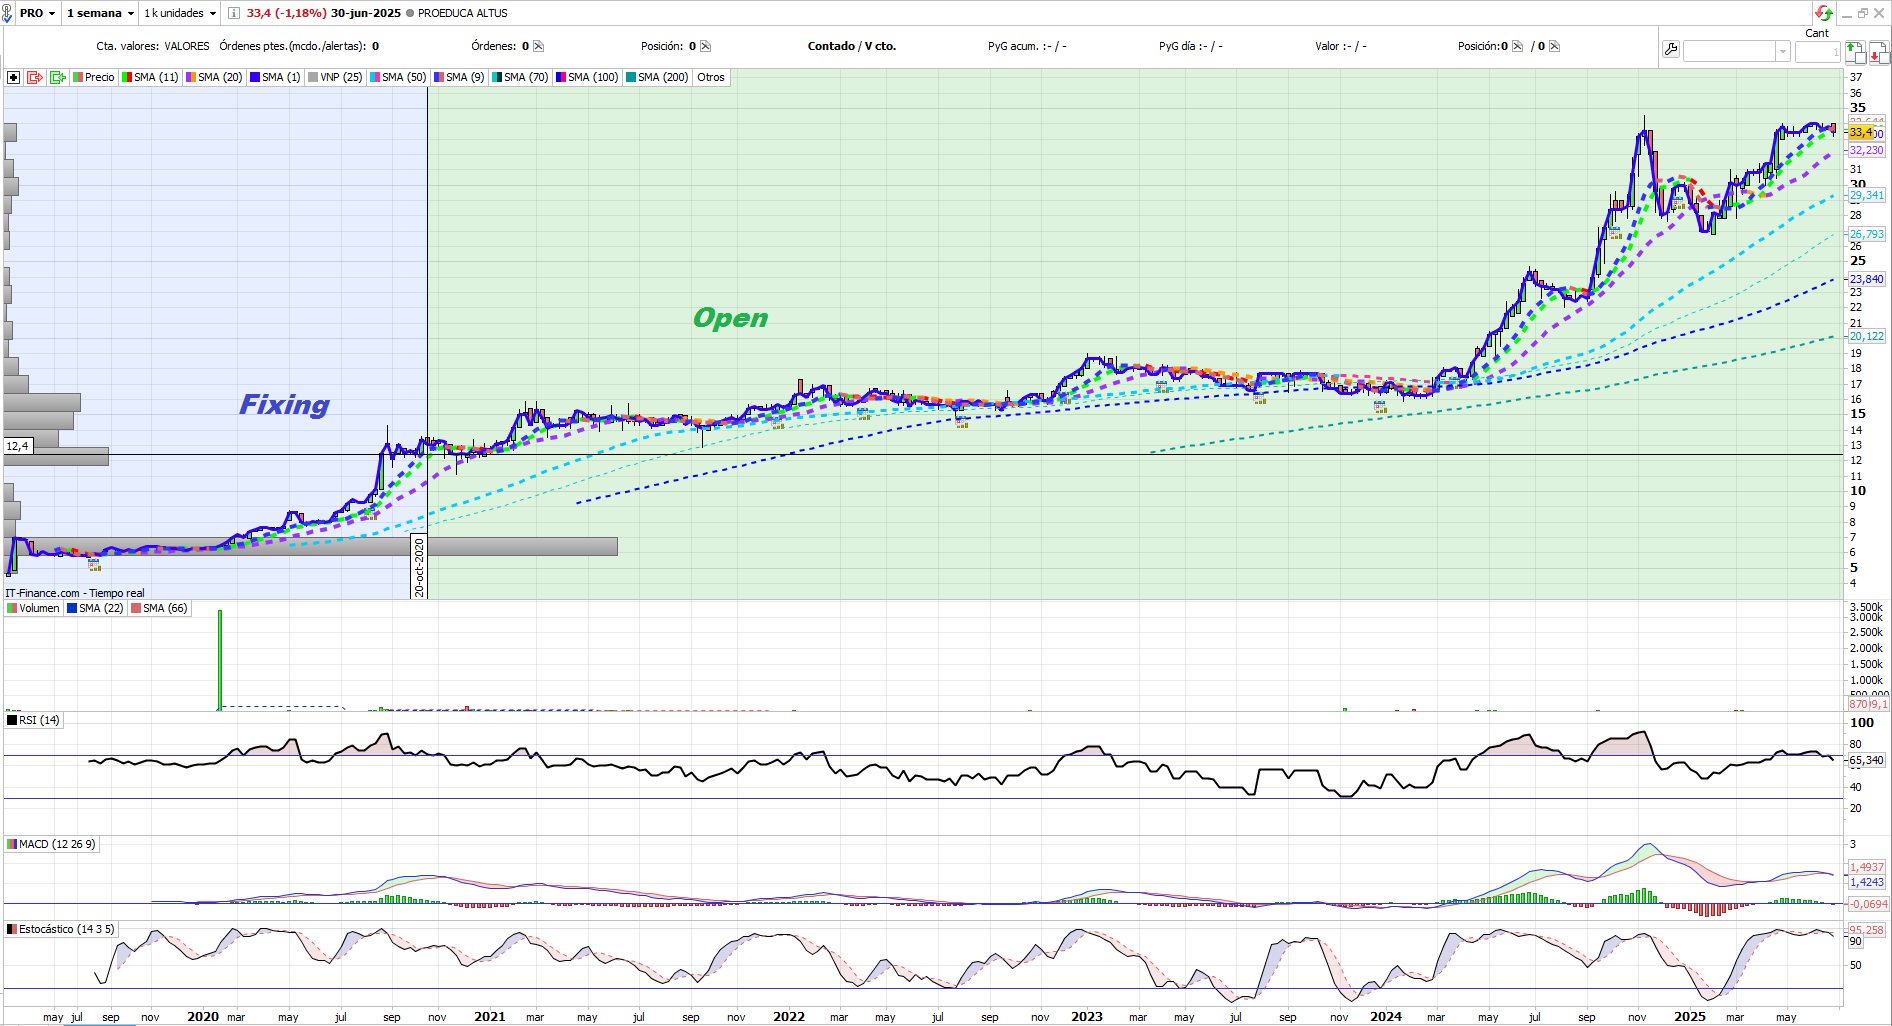
Task: Click the 95,258 stochastic value label
Action: [x=1867, y=930]
